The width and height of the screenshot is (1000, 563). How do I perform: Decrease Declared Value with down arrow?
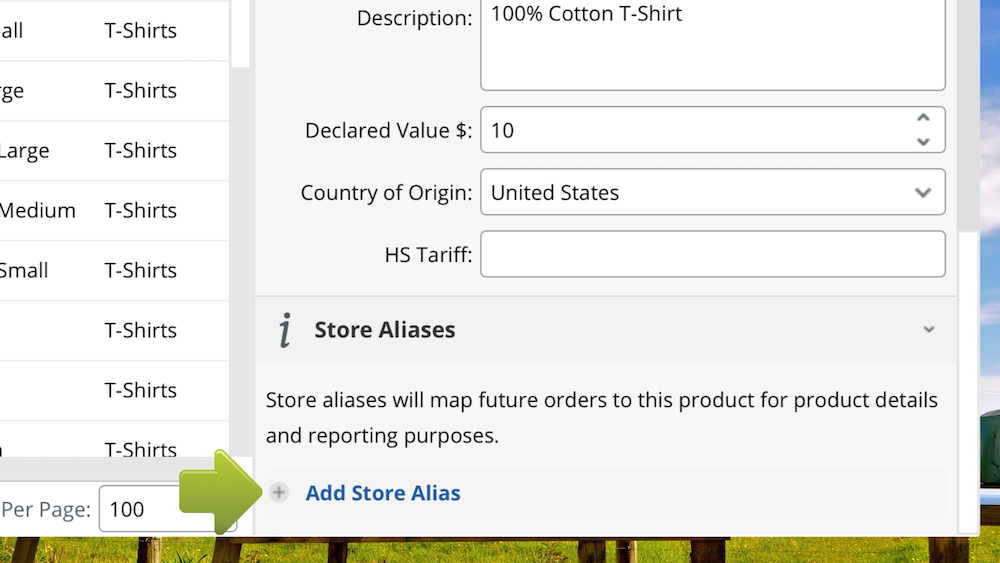pos(923,142)
